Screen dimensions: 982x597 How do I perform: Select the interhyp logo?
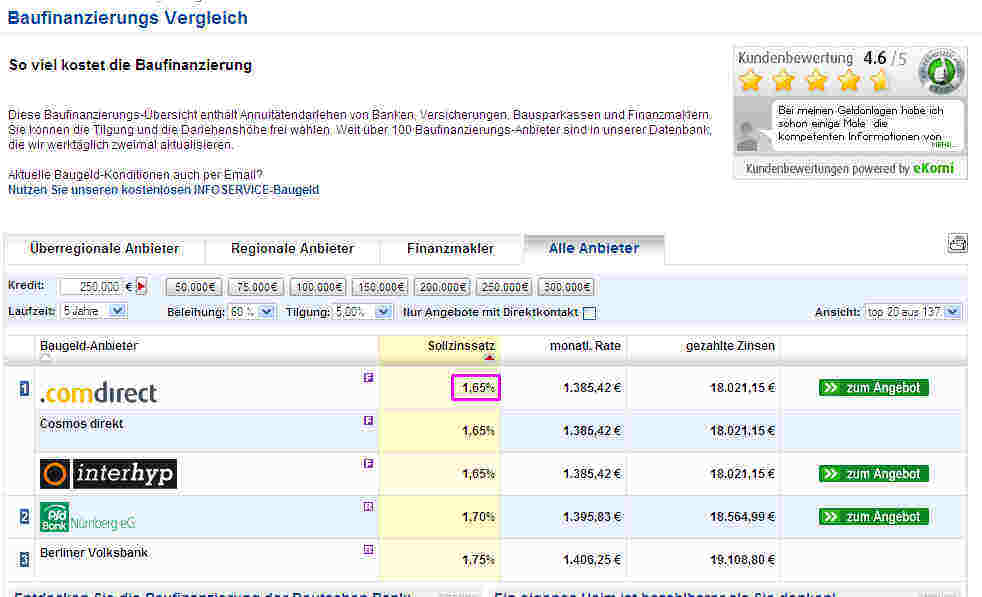coord(108,474)
